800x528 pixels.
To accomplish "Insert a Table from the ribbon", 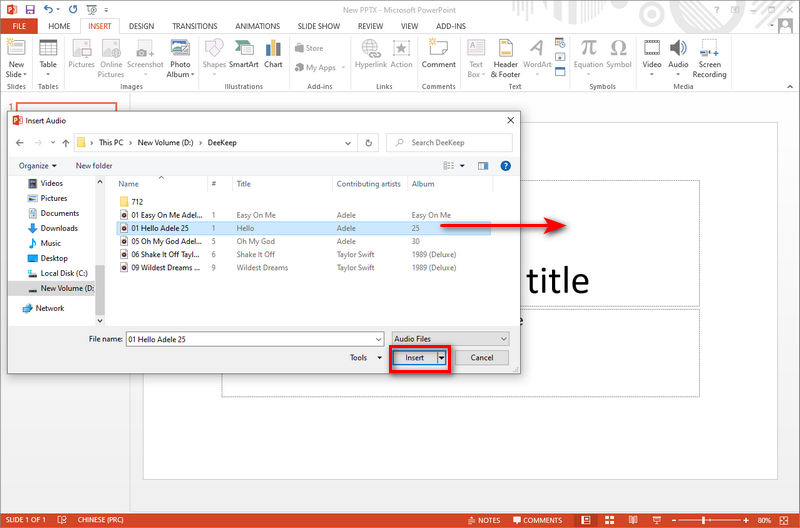I will 48,57.
